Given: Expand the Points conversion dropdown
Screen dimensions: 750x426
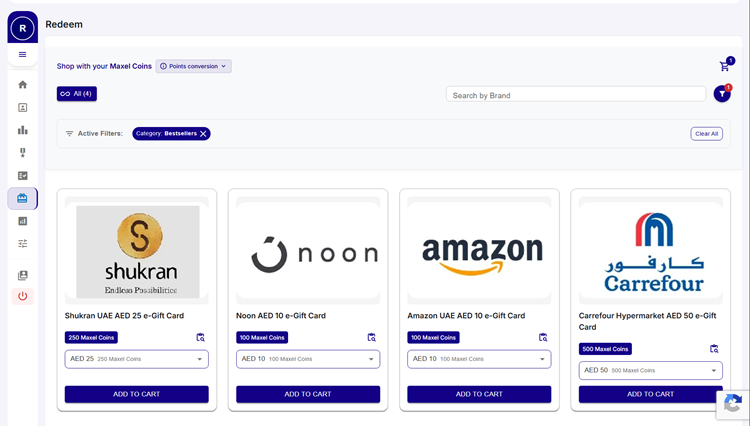Looking at the screenshot, I should click(193, 66).
